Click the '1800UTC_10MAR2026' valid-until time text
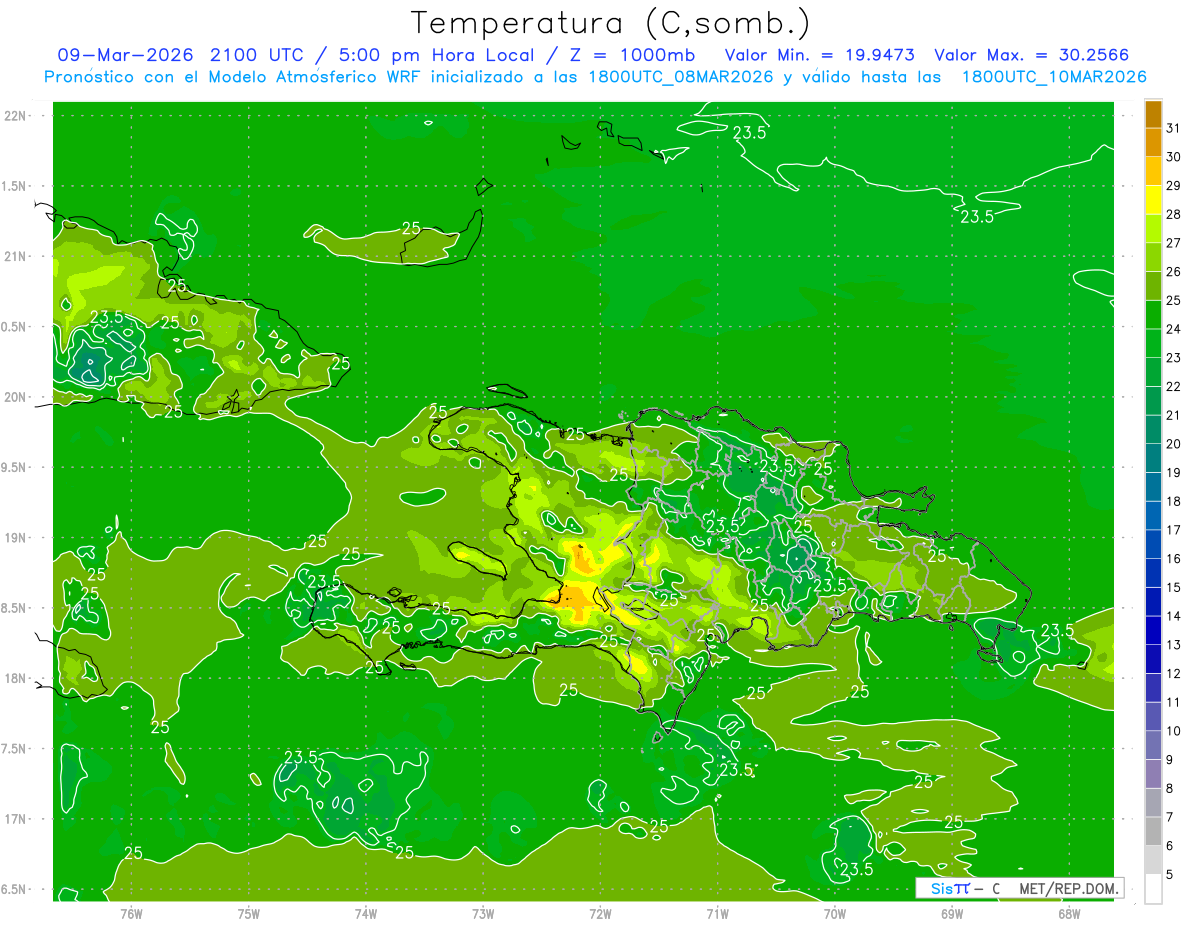Image resolution: width=1200 pixels, height=927 pixels. pos(1054,77)
